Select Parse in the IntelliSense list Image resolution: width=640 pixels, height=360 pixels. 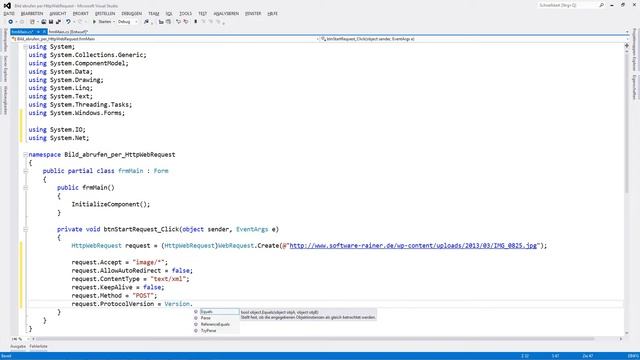coord(217,318)
